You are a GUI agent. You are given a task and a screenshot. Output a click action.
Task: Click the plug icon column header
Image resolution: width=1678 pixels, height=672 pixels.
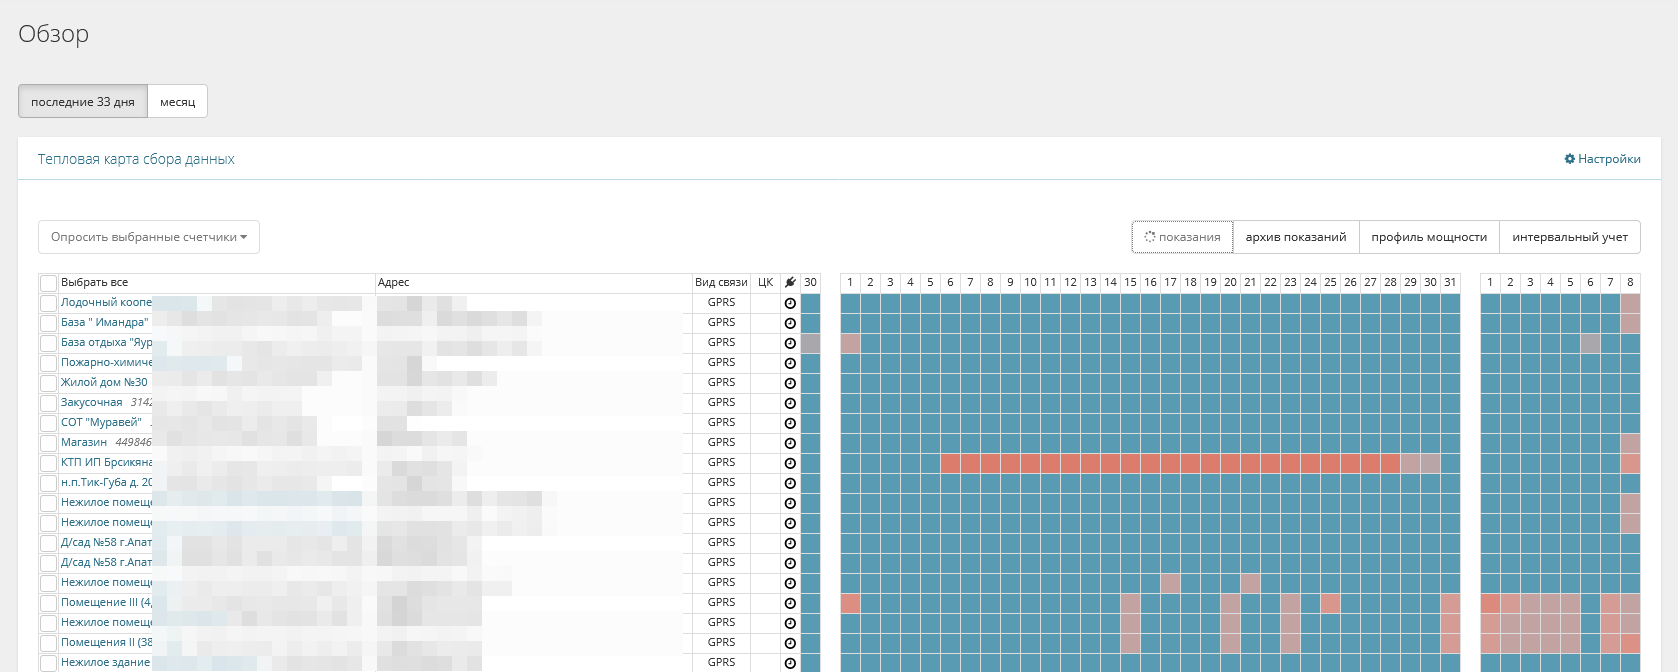coord(790,283)
